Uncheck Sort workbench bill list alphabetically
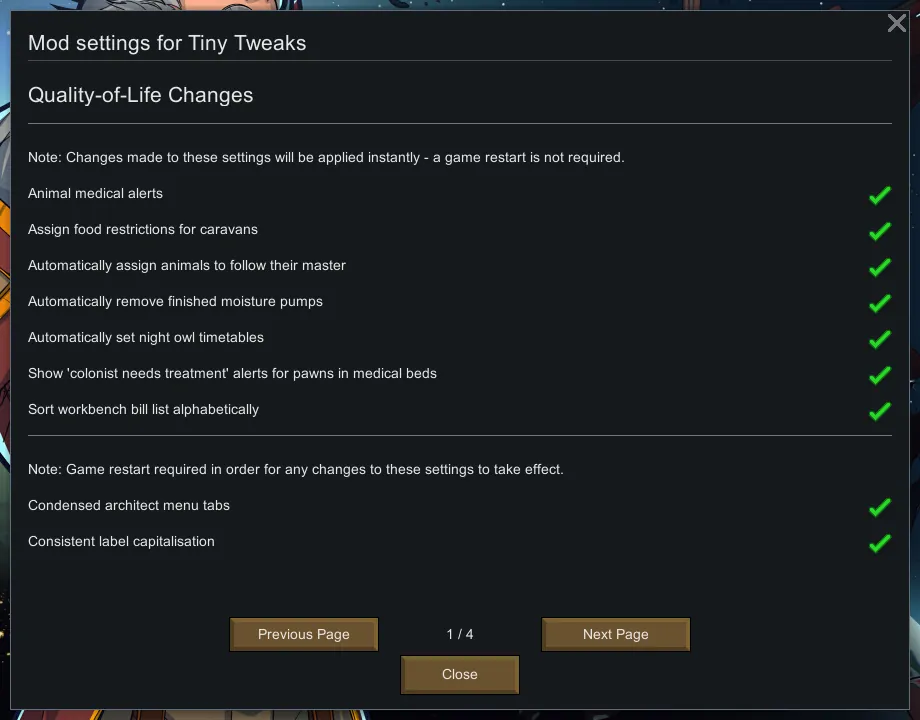The image size is (920, 720). pyautogui.click(x=879, y=411)
